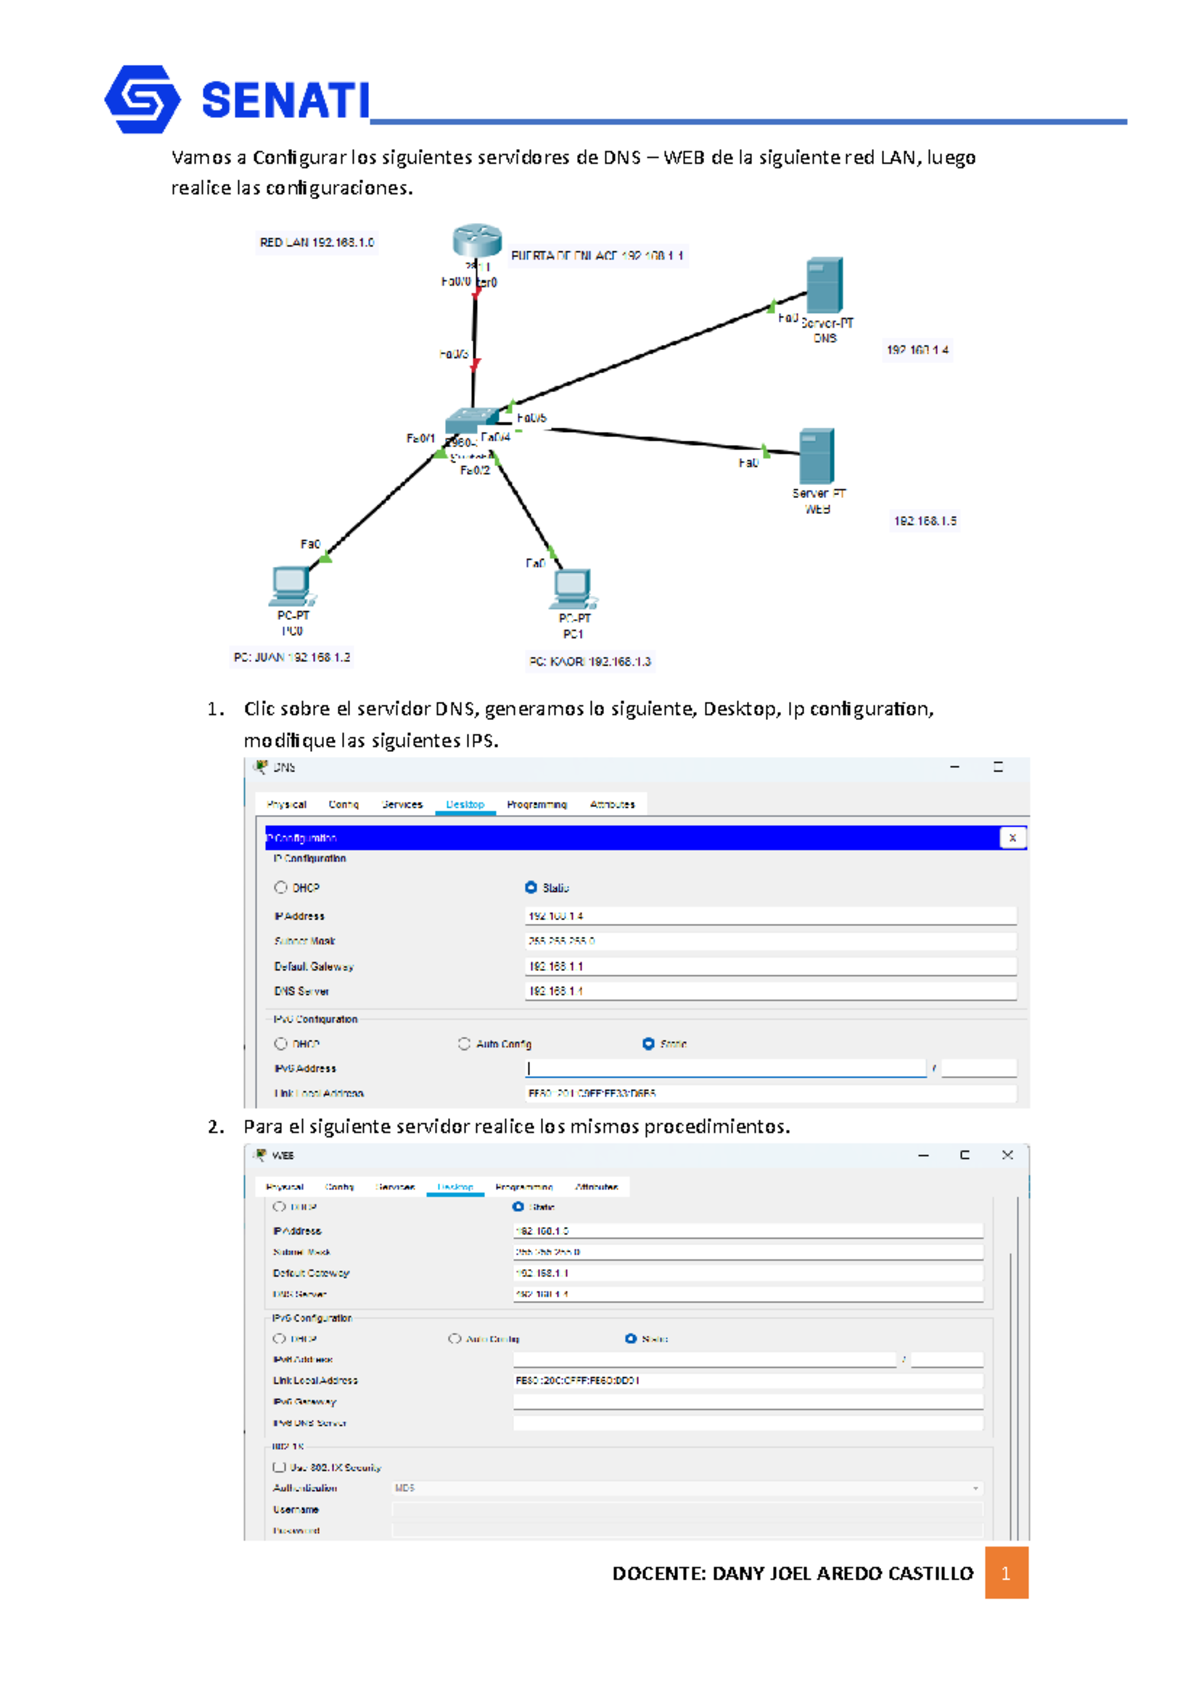Viewport: 1200px width, 1696px height.
Task: Maximize the WEB window
Action: pyautogui.click(x=965, y=1155)
